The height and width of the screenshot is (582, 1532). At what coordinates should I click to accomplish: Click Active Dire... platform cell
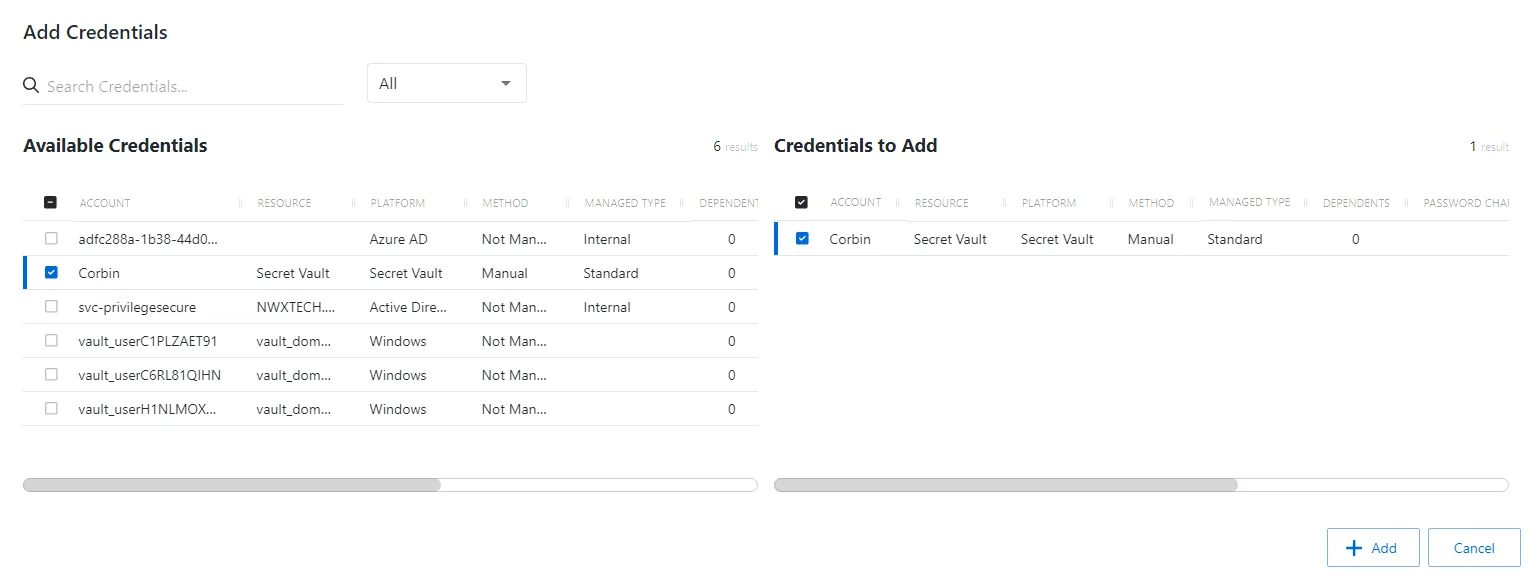[x=409, y=307]
